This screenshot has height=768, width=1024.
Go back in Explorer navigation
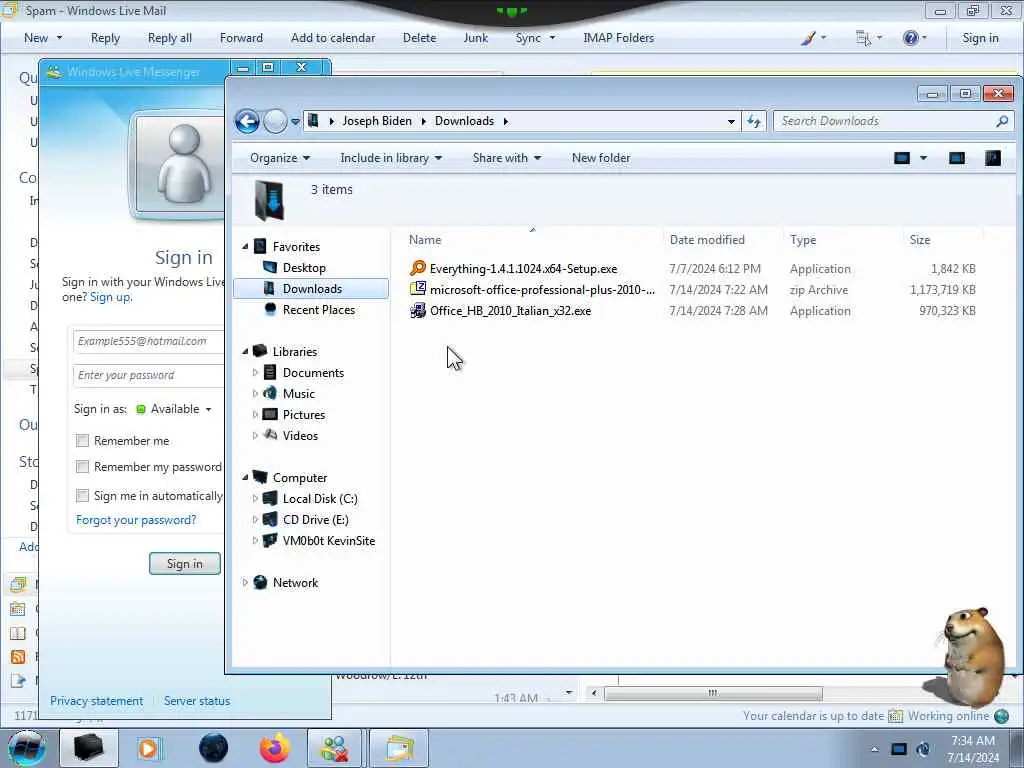pos(248,121)
